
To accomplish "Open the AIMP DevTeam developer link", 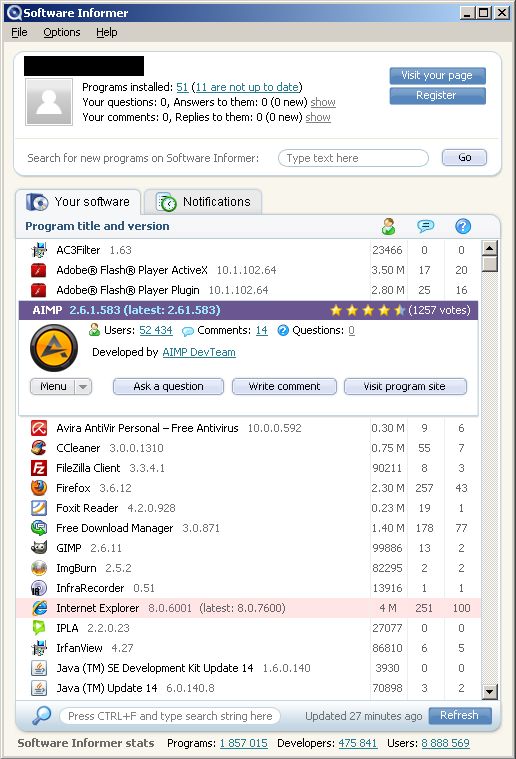I will 199,352.
